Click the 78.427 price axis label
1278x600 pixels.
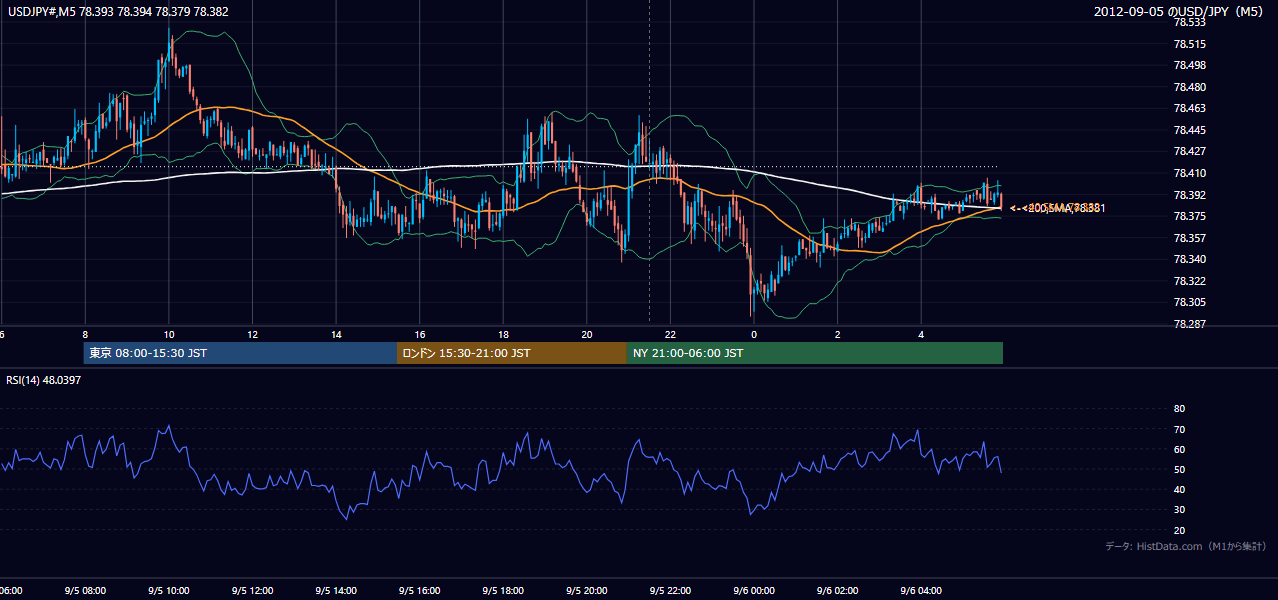pos(1189,152)
